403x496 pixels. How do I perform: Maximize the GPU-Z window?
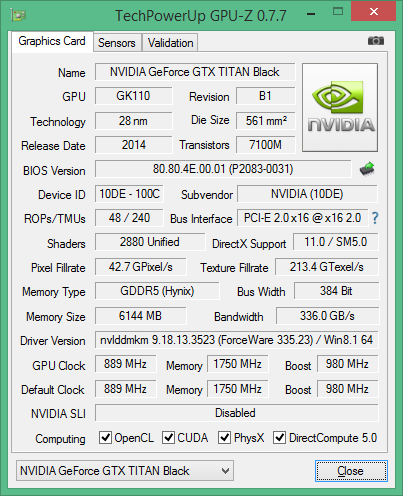pos(338,12)
